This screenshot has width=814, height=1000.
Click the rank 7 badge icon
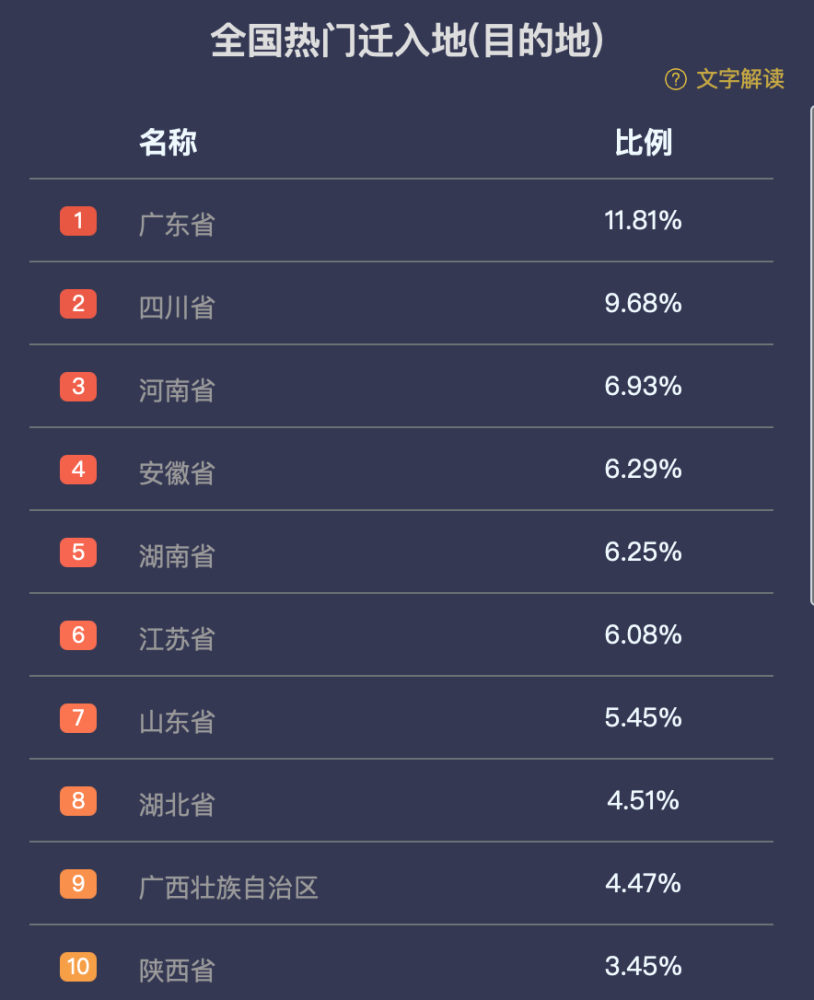click(78, 718)
